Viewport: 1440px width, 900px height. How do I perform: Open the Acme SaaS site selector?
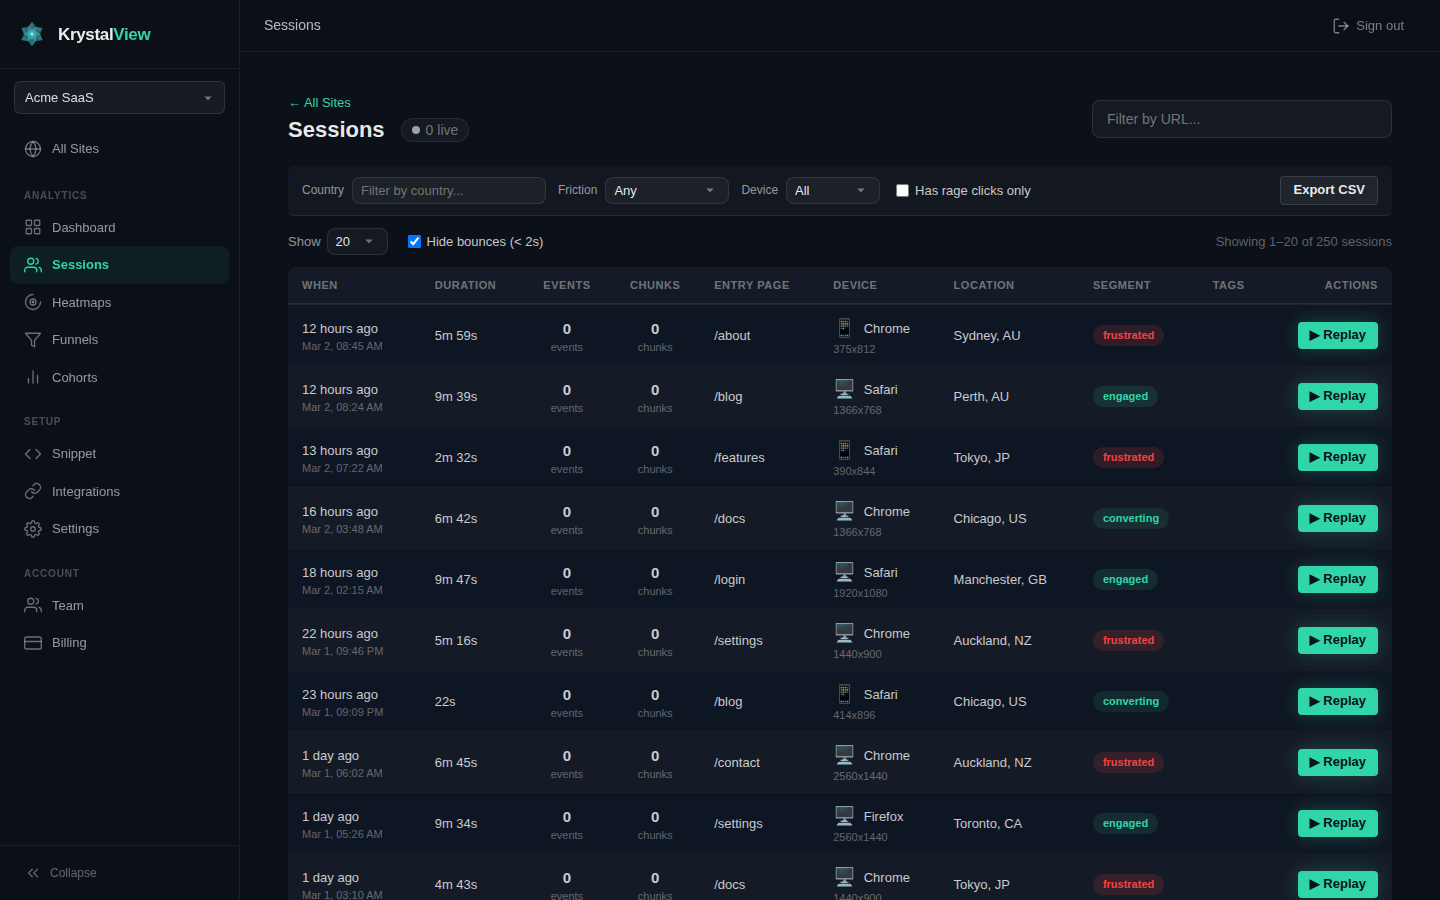pos(119,97)
